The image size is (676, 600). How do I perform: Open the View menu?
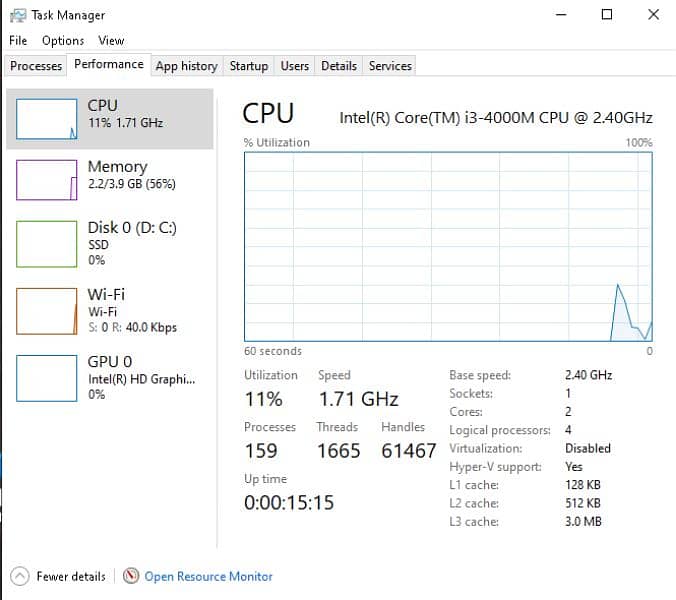pos(111,41)
